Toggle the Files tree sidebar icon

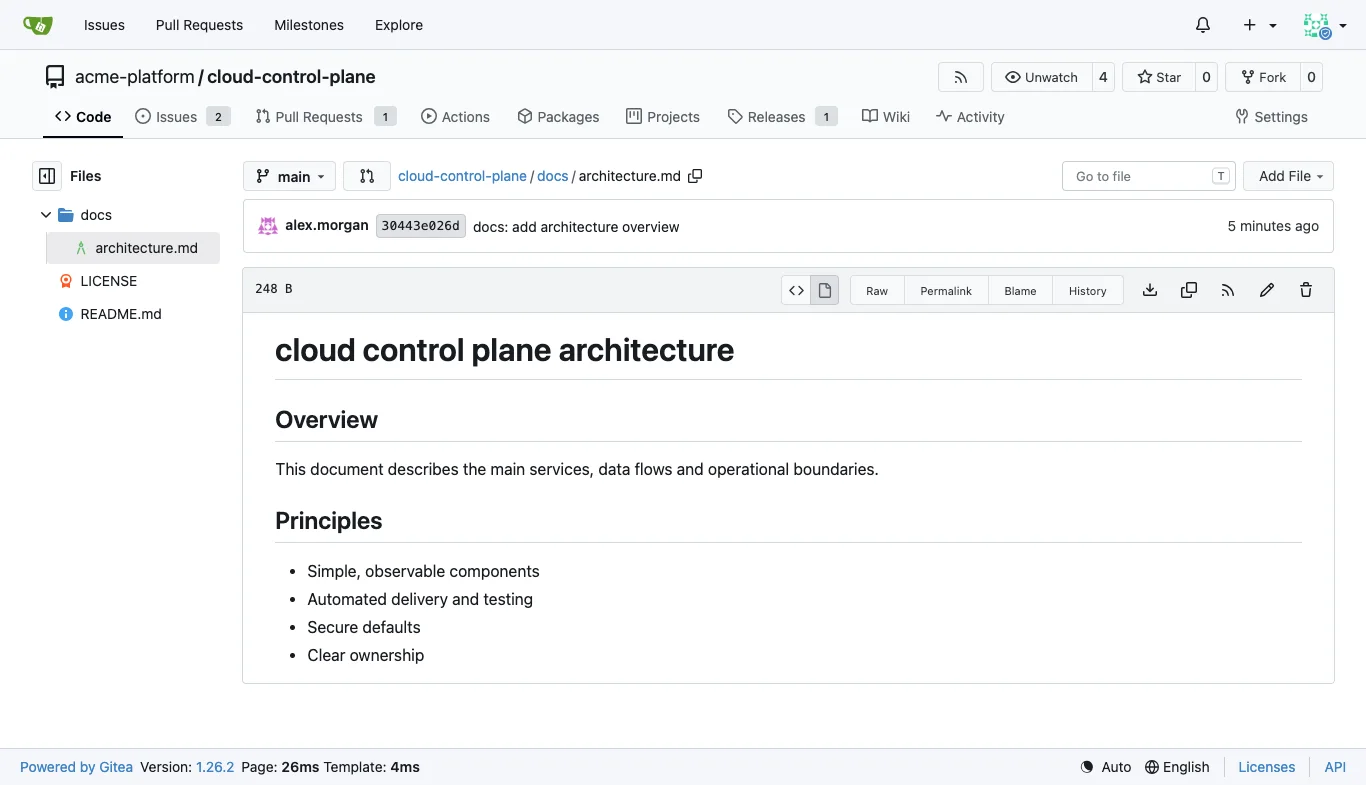point(47,176)
